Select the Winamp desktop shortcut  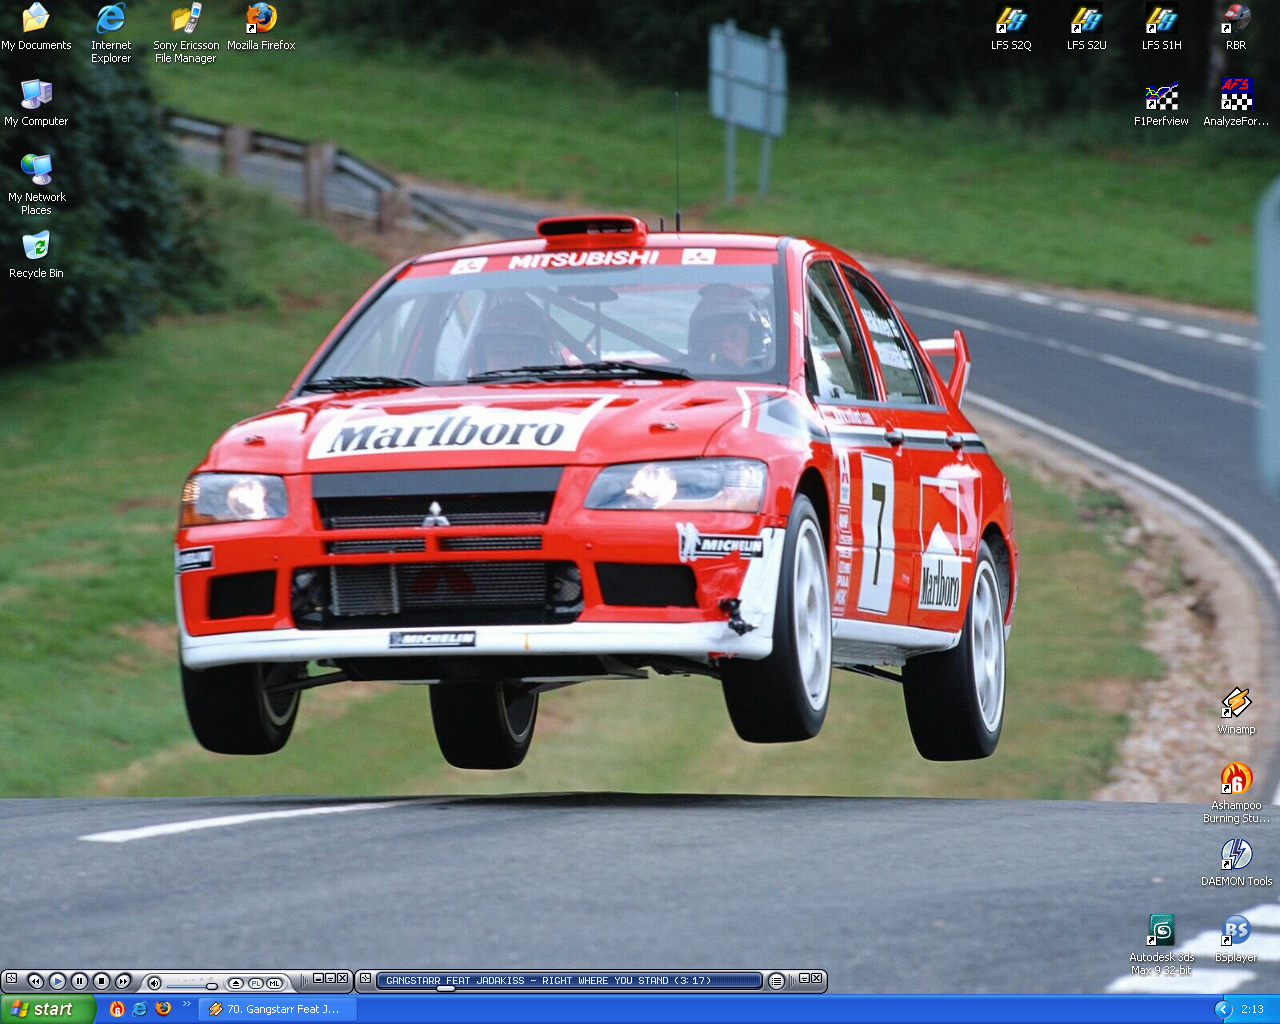1236,711
